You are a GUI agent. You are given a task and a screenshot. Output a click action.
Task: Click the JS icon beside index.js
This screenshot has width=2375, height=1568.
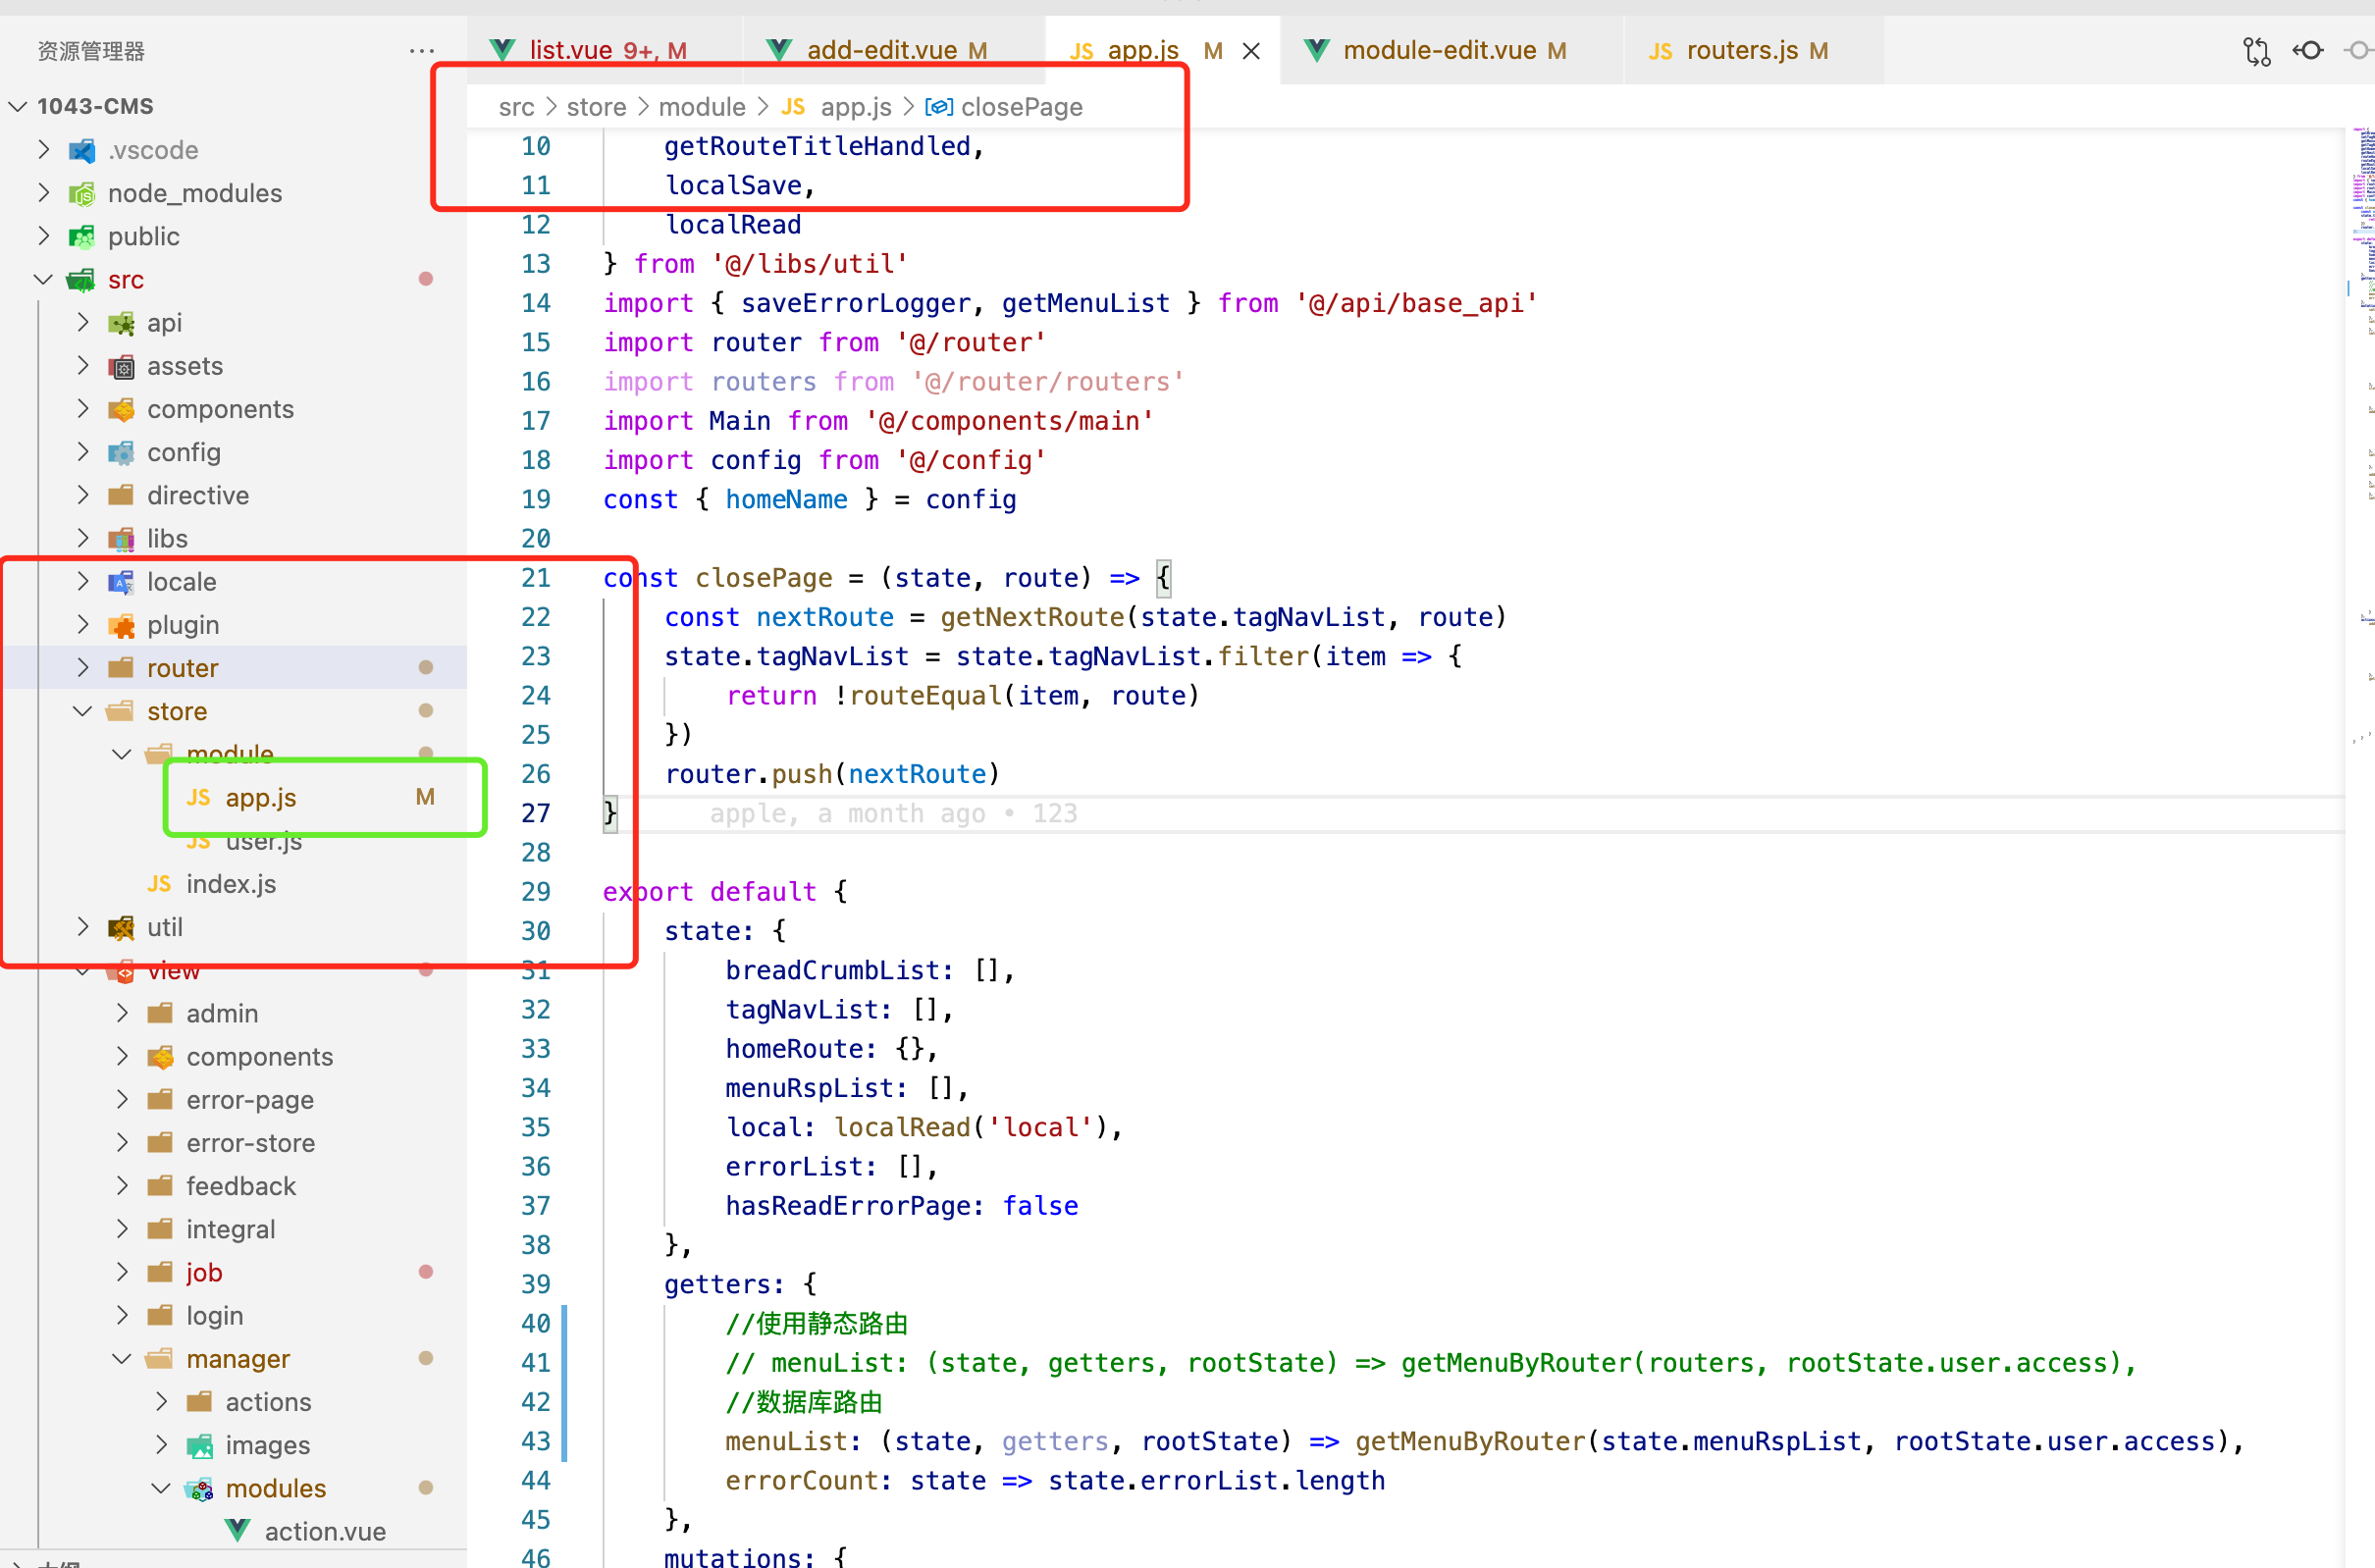click(x=159, y=884)
